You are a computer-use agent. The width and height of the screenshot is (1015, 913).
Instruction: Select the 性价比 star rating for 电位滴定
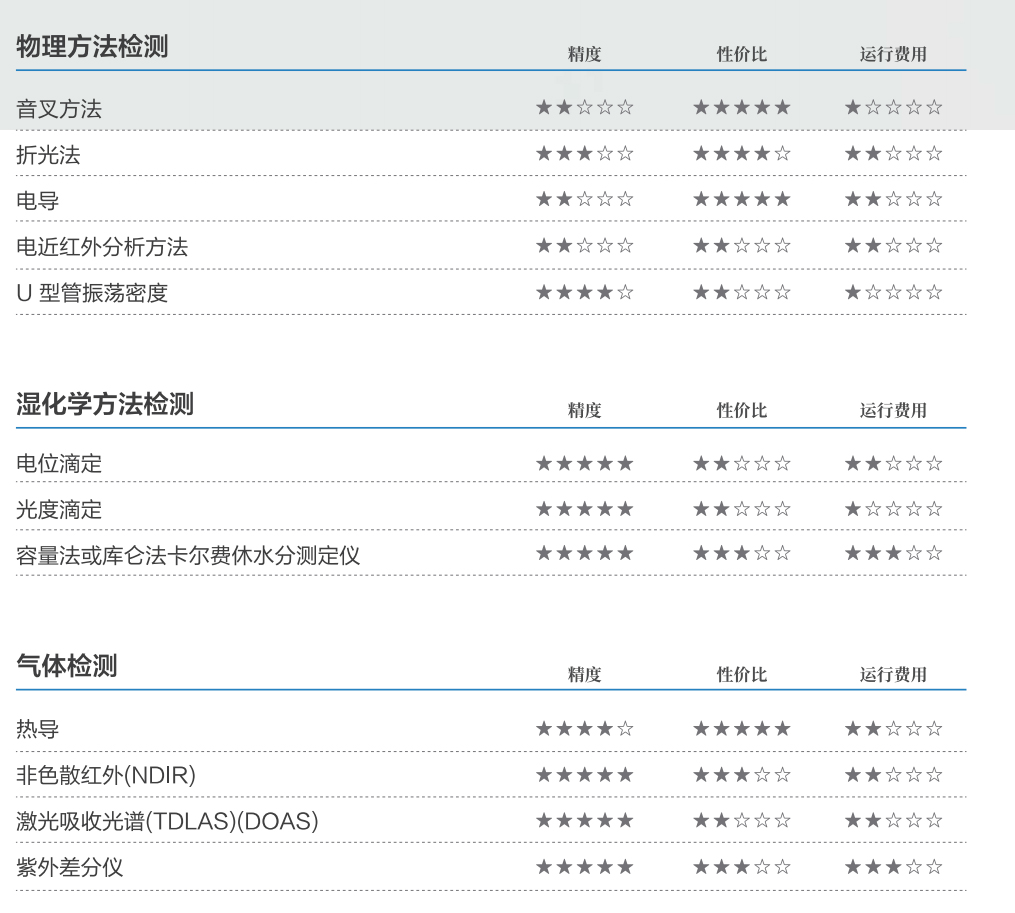(x=741, y=464)
